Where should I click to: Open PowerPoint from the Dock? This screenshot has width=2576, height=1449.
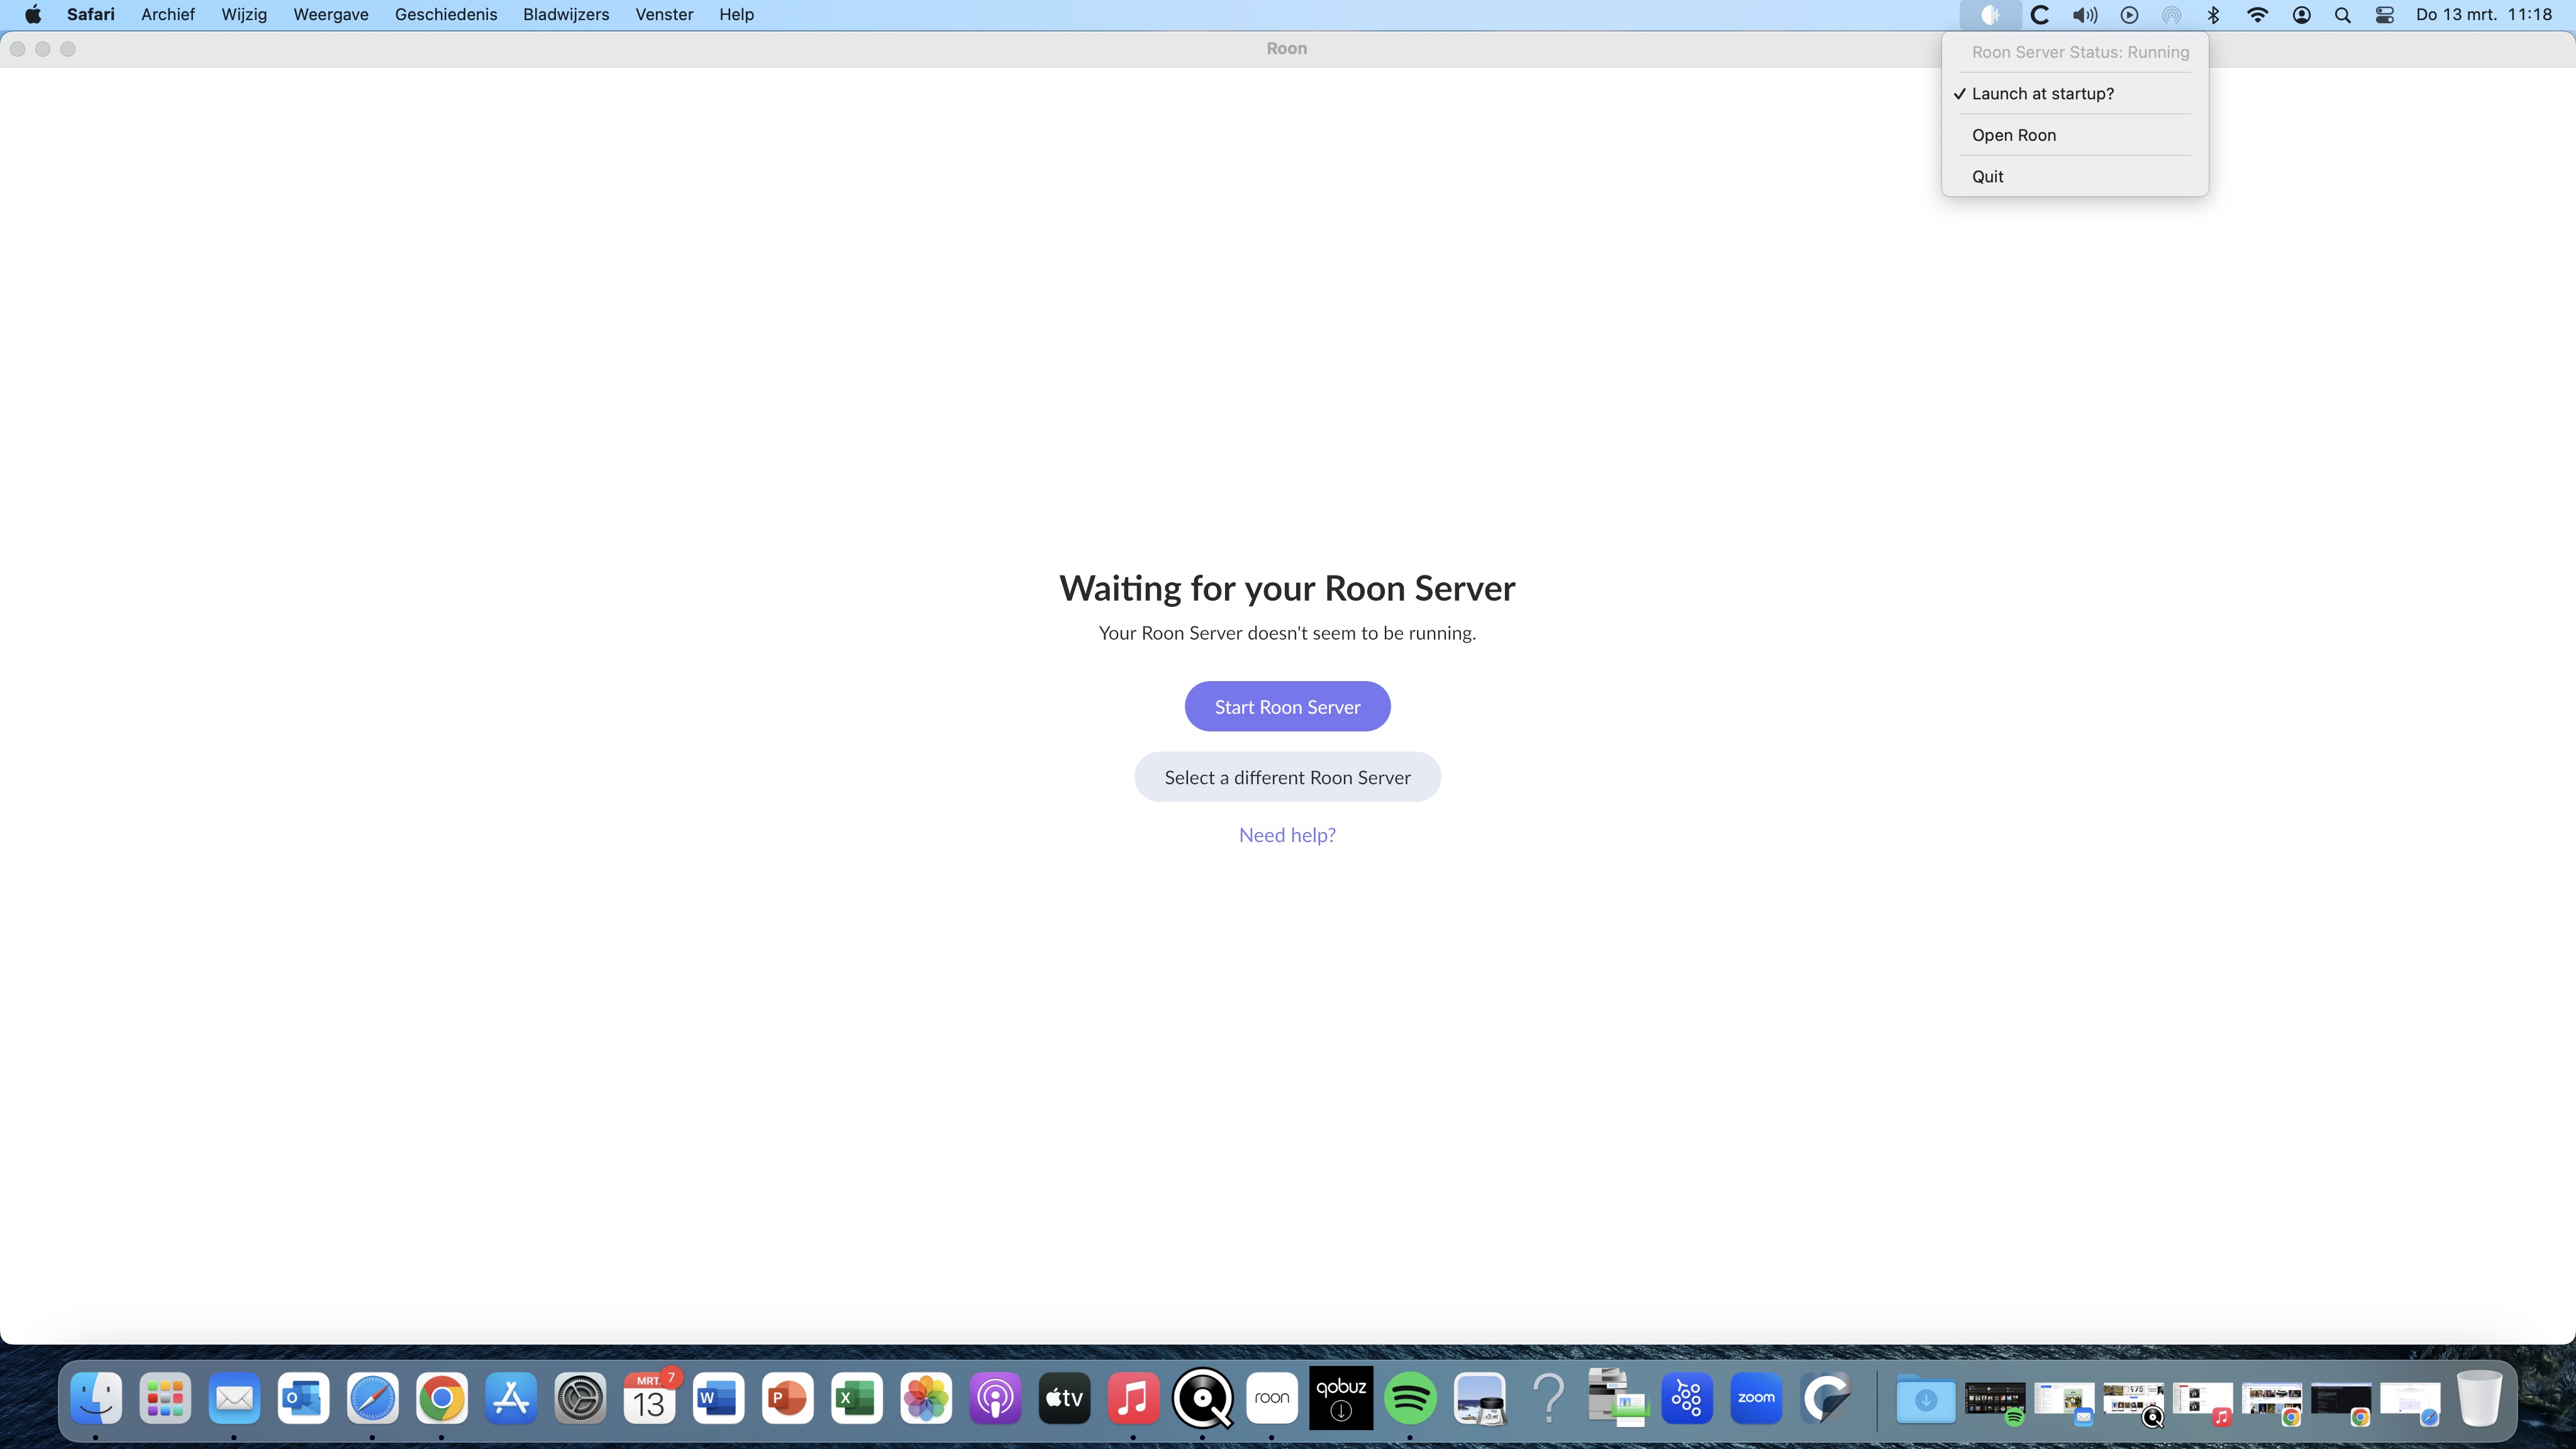[x=787, y=1397]
